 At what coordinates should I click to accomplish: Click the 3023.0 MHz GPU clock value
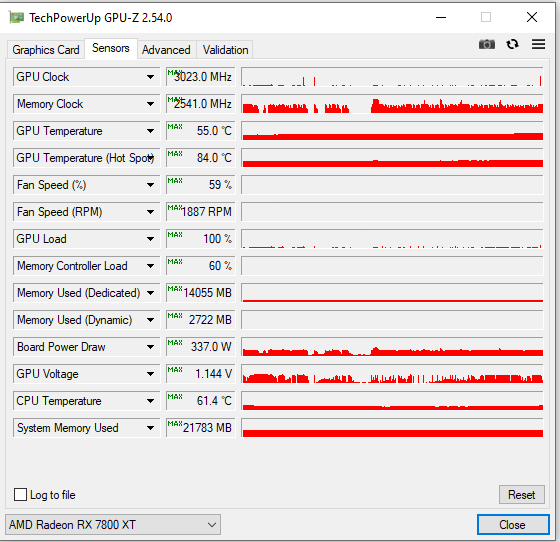(200, 77)
